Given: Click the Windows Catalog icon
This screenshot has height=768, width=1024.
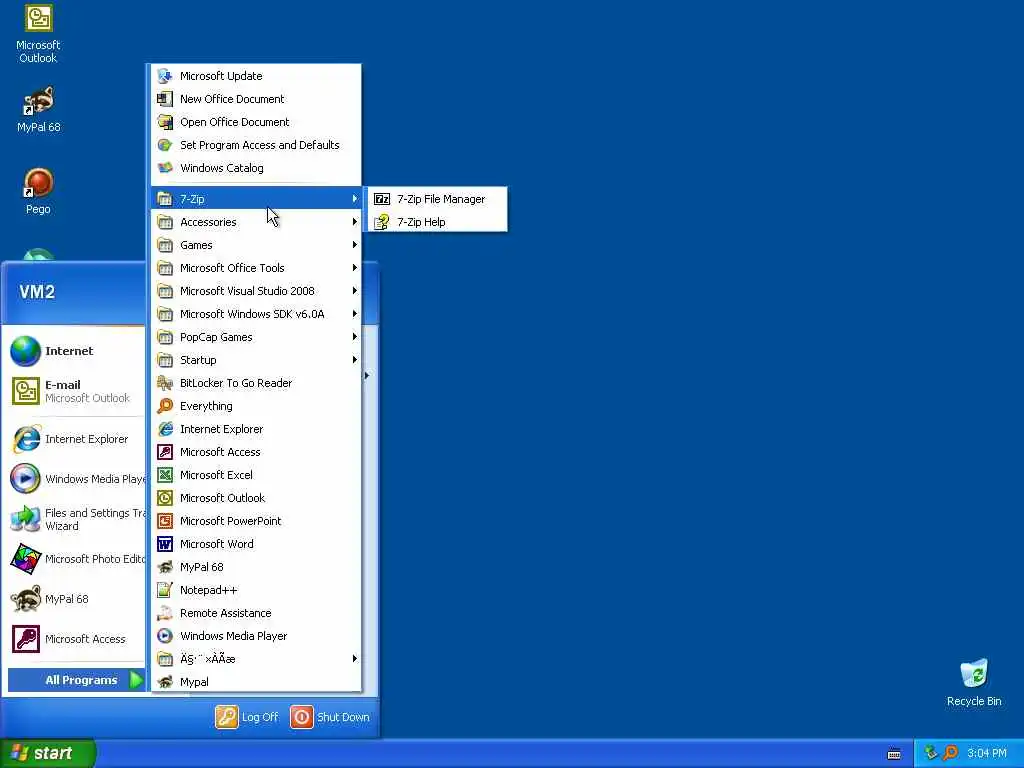Looking at the screenshot, I should click(165, 168).
